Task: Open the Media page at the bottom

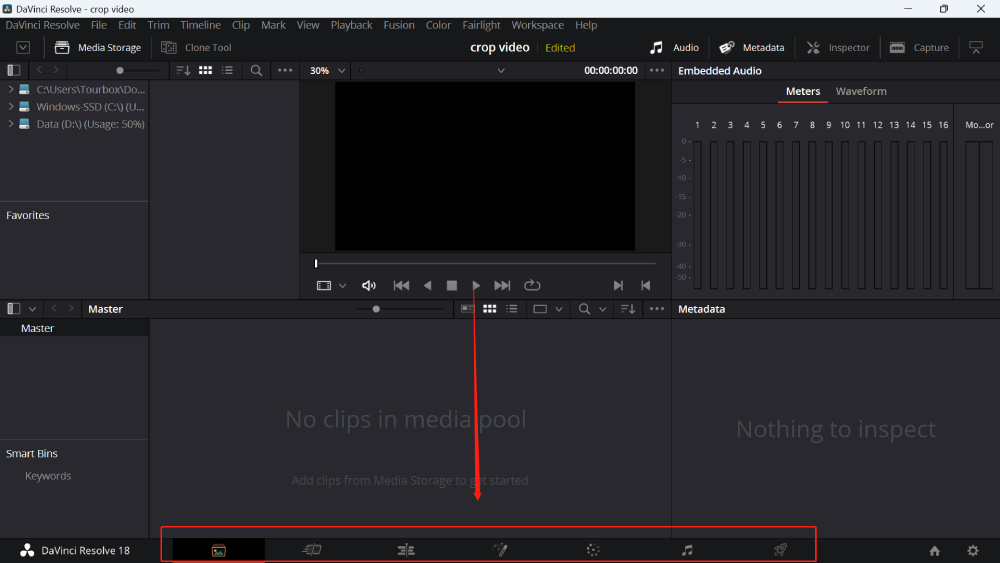Action: pos(219,550)
